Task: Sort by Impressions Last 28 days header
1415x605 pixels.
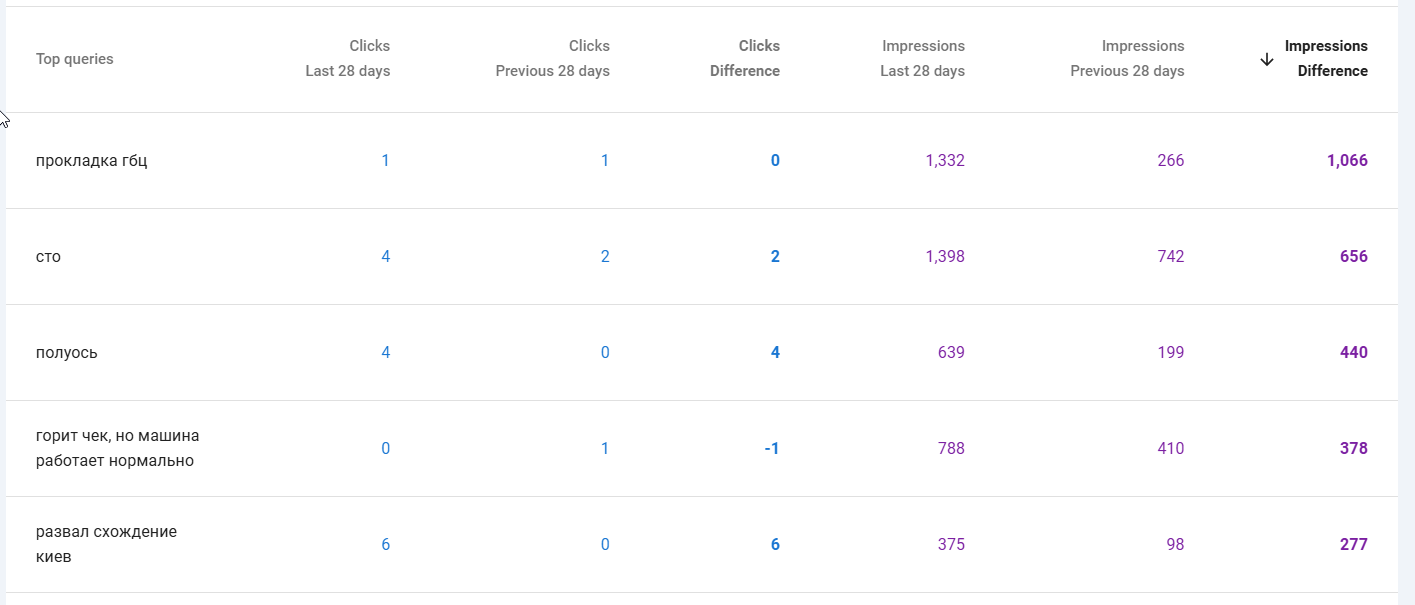Action: (x=923, y=59)
